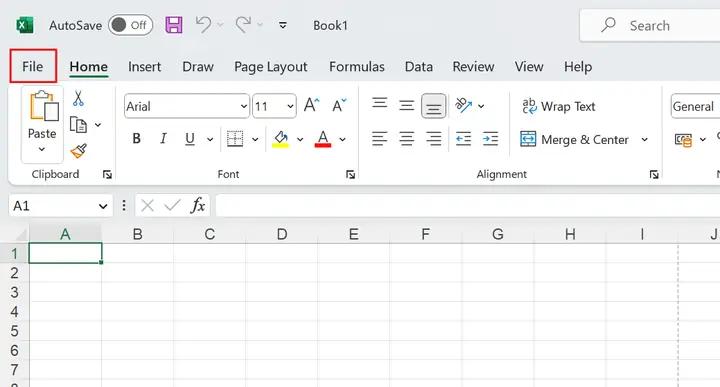720x387 pixels.
Task: Open the General number format dropdown
Action: coord(695,107)
